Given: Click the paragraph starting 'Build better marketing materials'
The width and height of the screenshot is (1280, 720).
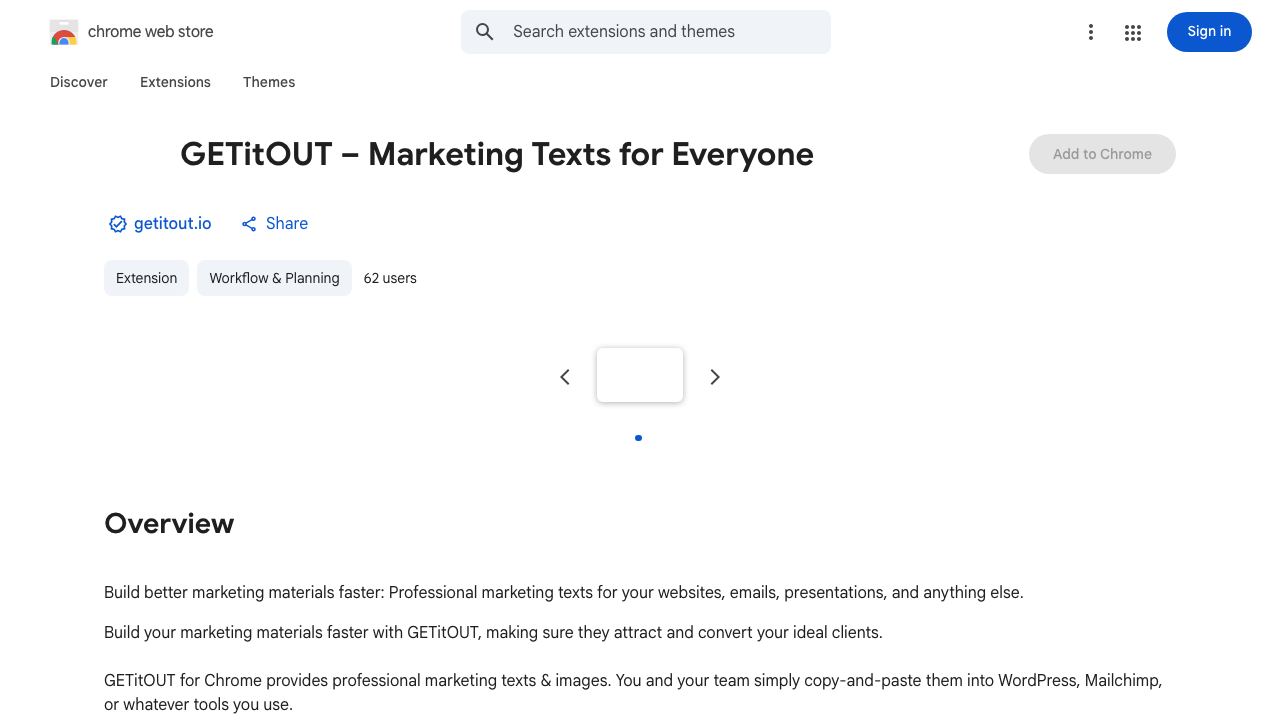Looking at the screenshot, I should [x=564, y=592].
